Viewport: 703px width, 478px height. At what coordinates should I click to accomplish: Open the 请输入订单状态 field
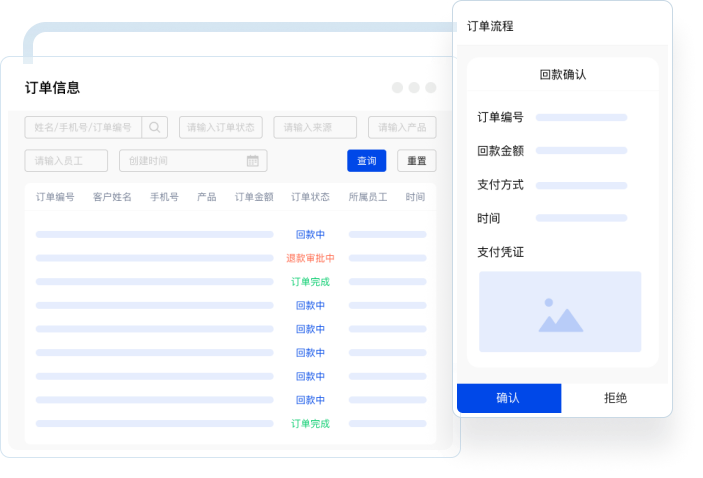pyautogui.click(x=221, y=128)
